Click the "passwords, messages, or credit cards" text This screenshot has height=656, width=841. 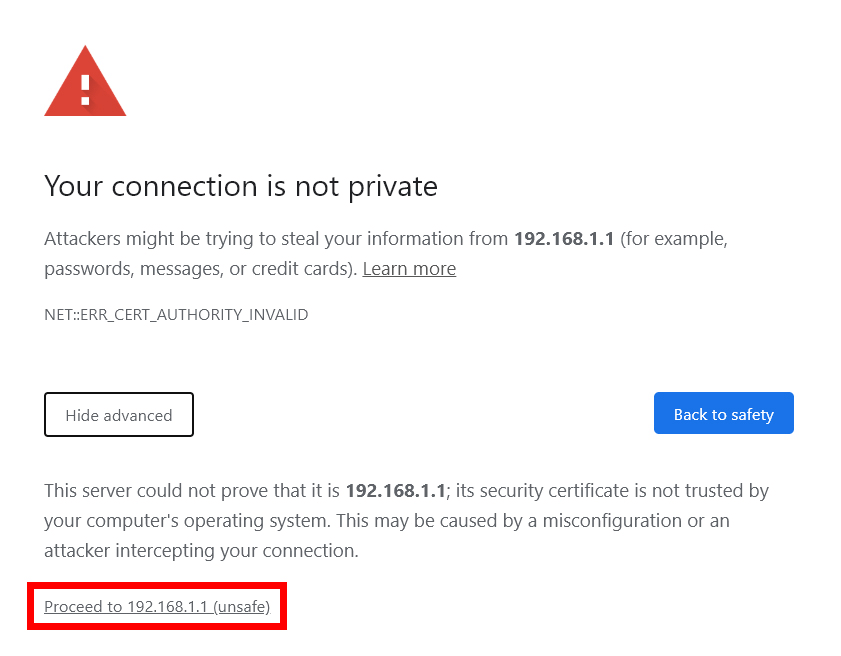click(197, 269)
